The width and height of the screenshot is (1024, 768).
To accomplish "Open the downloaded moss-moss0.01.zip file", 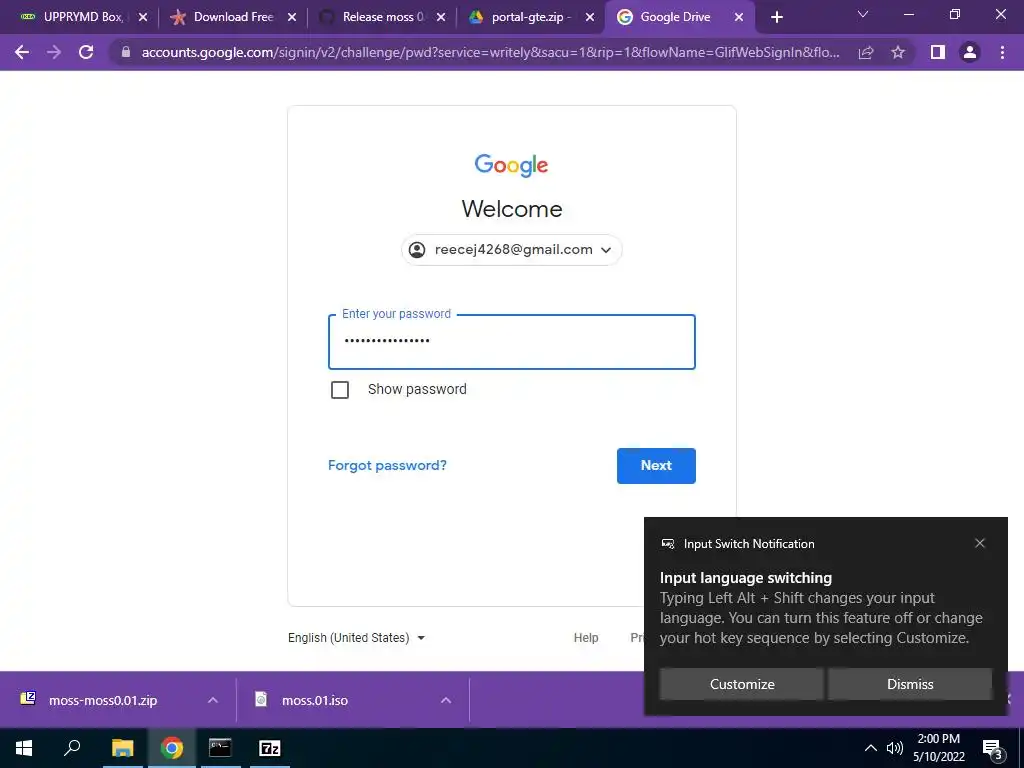I will [x=103, y=700].
